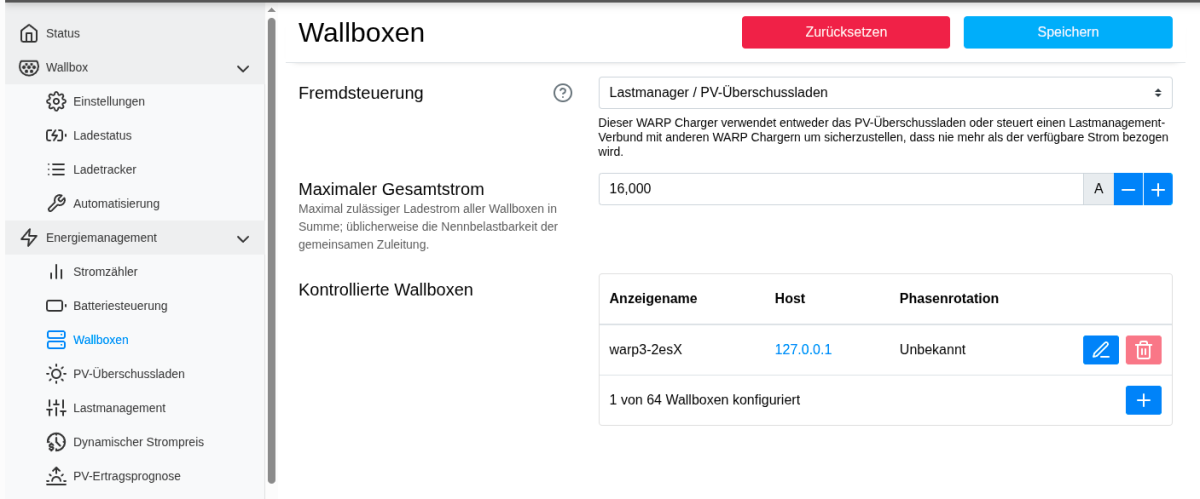Open the 127.0.0.1 host link
1200x499 pixels.
pos(803,350)
